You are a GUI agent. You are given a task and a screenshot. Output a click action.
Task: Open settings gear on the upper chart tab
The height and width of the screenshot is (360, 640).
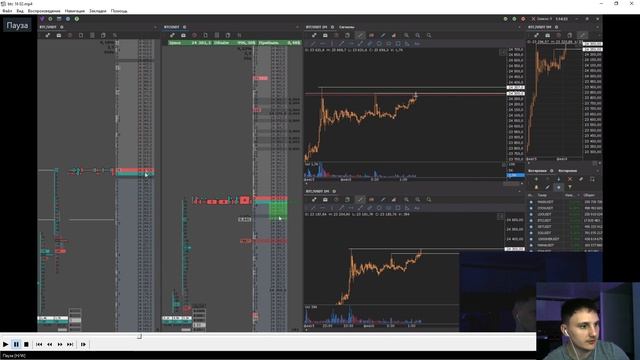(x=332, y=27)
